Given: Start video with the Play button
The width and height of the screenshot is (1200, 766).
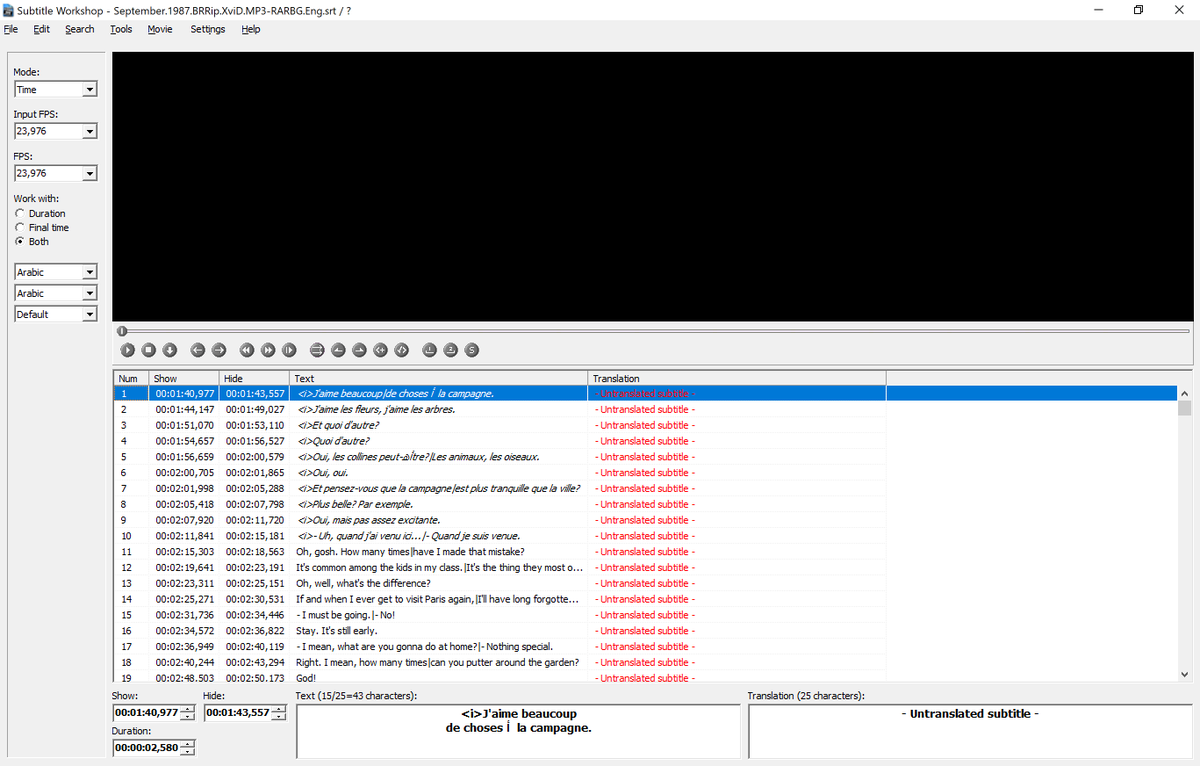Looking at the screenshot, I should (128, 350).
